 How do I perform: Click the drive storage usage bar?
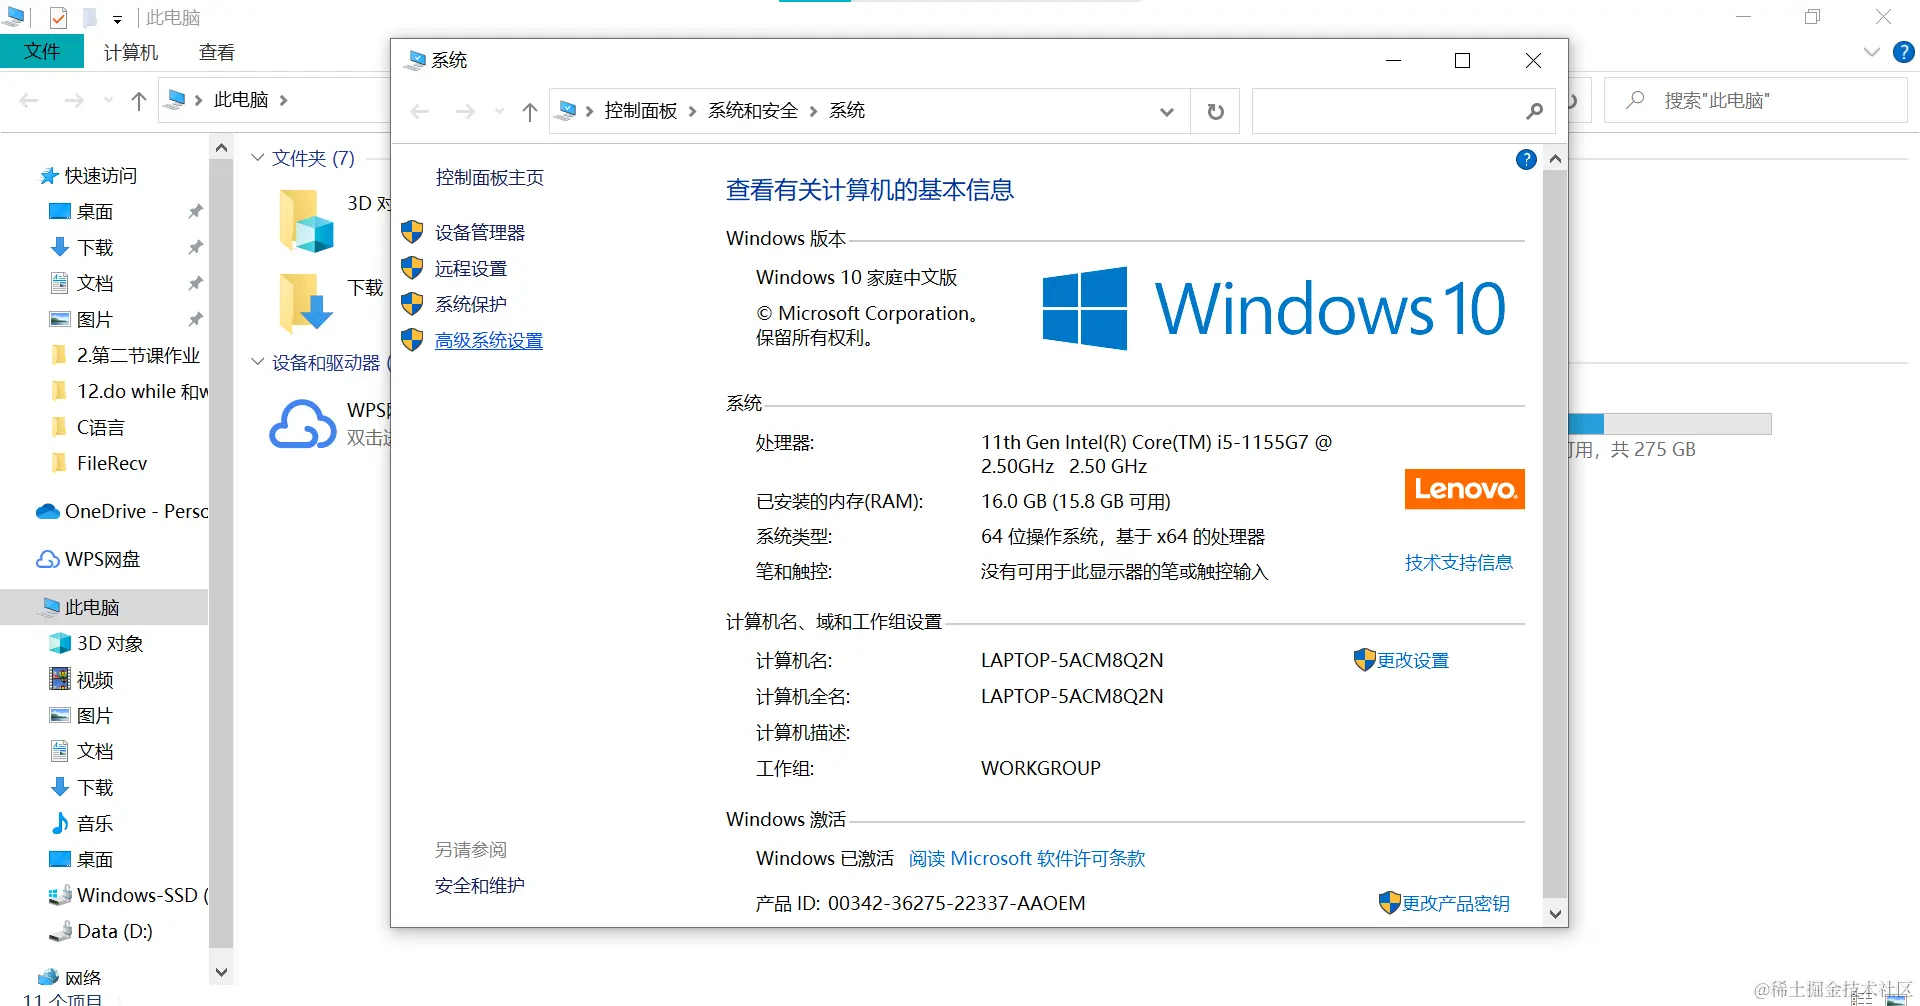[x=1670, y=424]
